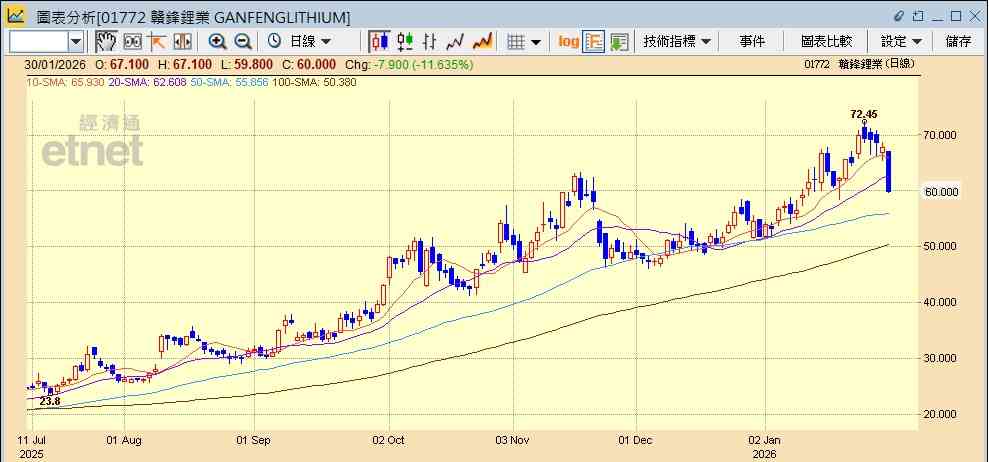Click the 01 Aug date axis label

tap(124, 440)
